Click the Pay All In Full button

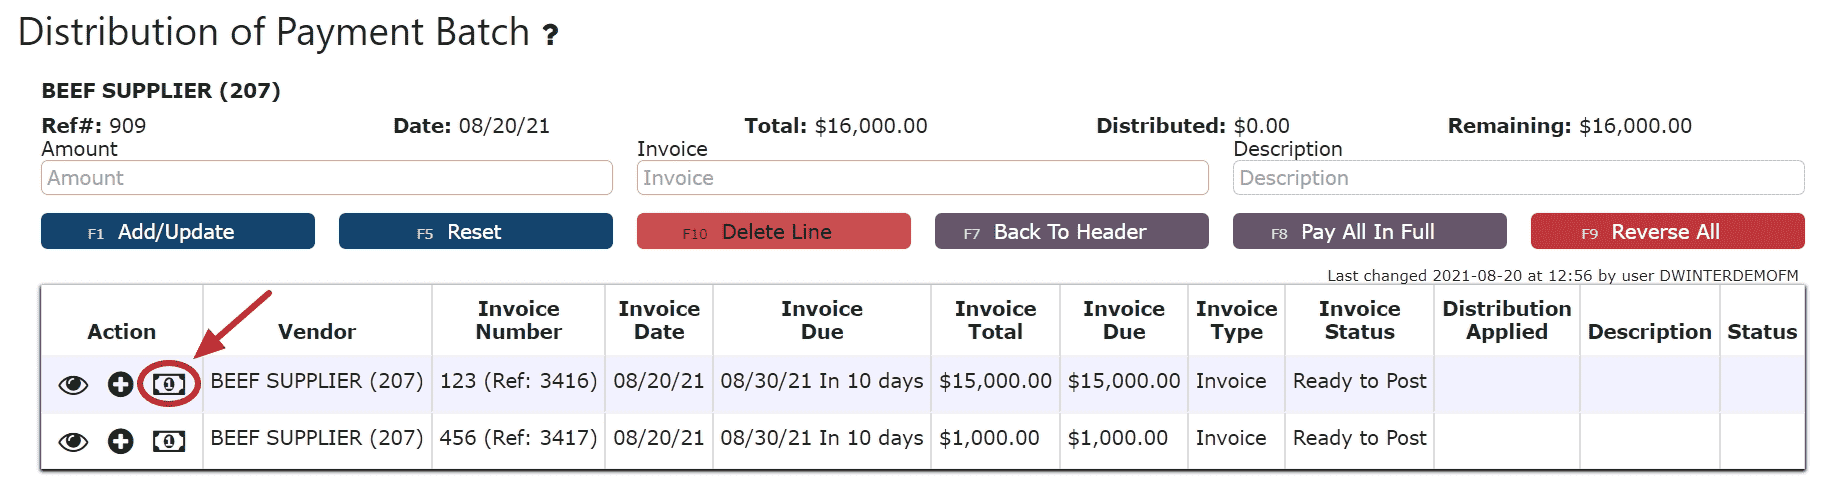[x=1369, y=232]
